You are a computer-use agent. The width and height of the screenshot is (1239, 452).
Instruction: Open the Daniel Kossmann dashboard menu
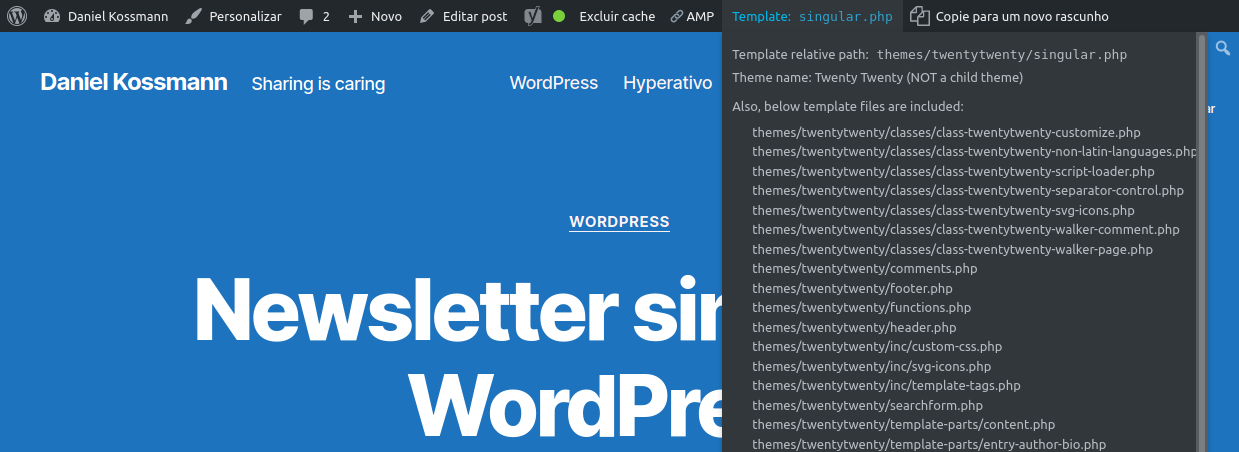click(106, 16)
